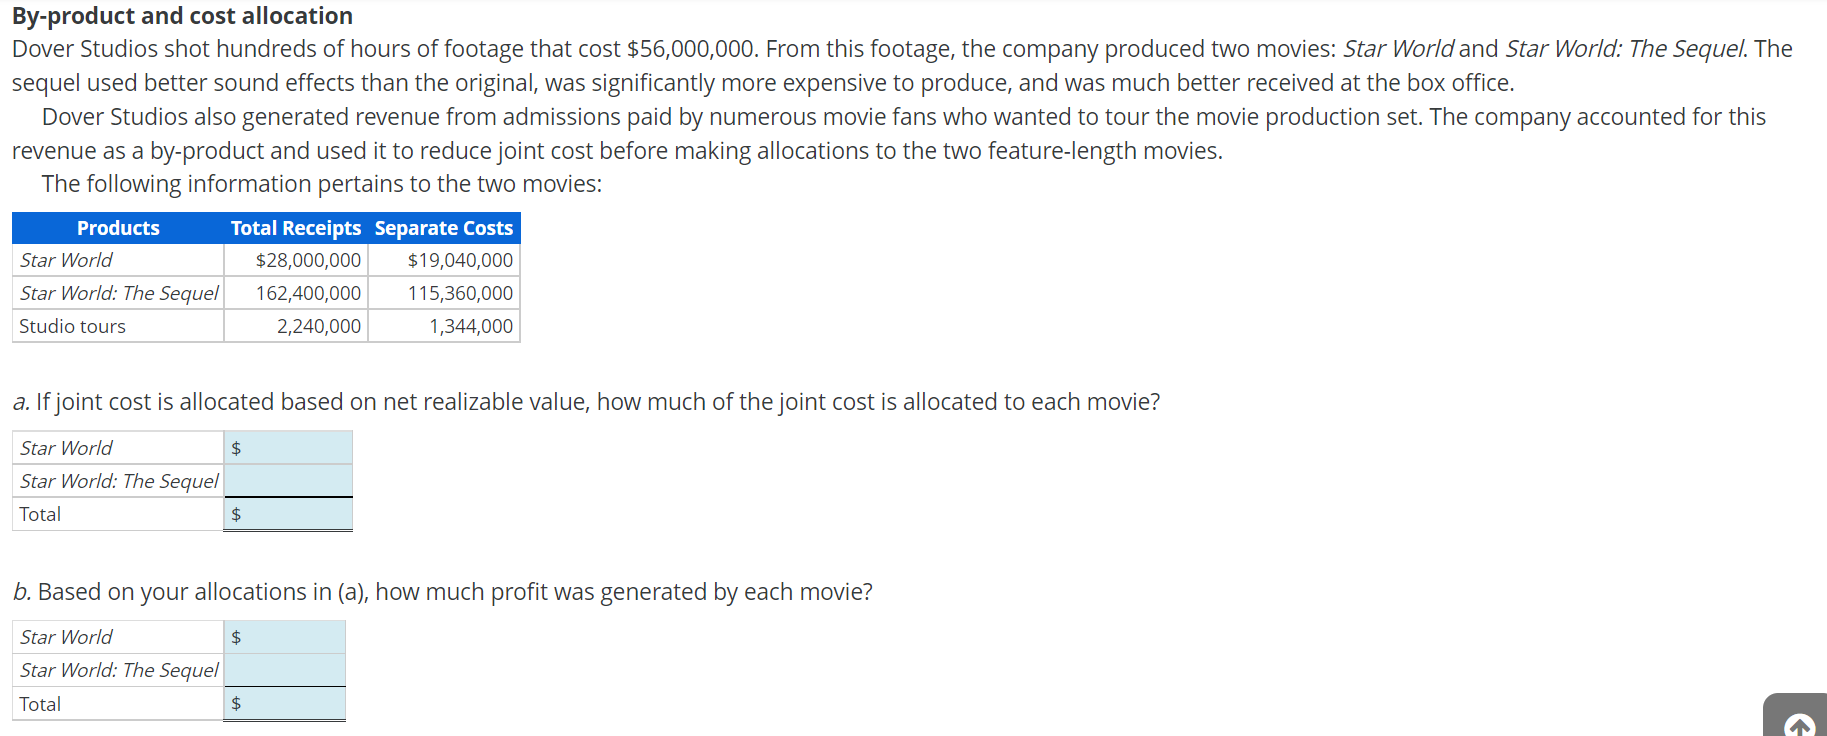Click the Separate Costs column header
1827x736 pixels.
(444, 228)
